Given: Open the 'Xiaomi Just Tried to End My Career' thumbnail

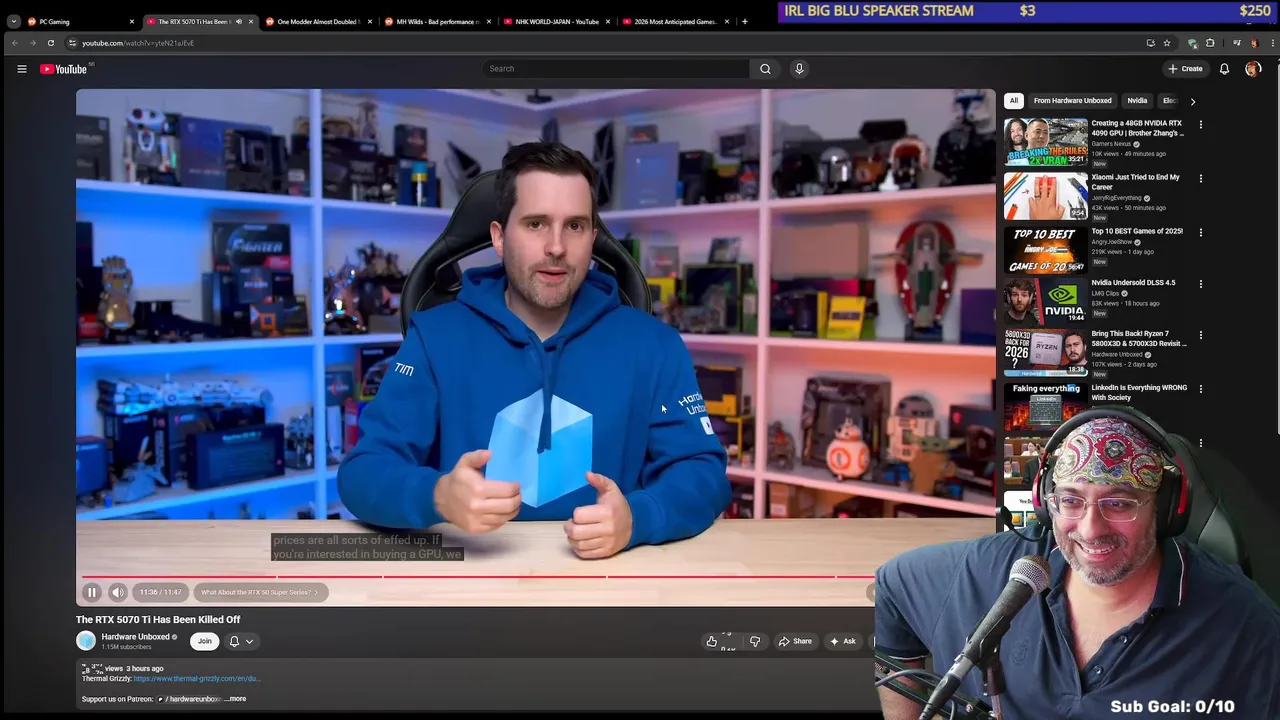Looking at the screenshot, I should click(x=1046, y=195).
